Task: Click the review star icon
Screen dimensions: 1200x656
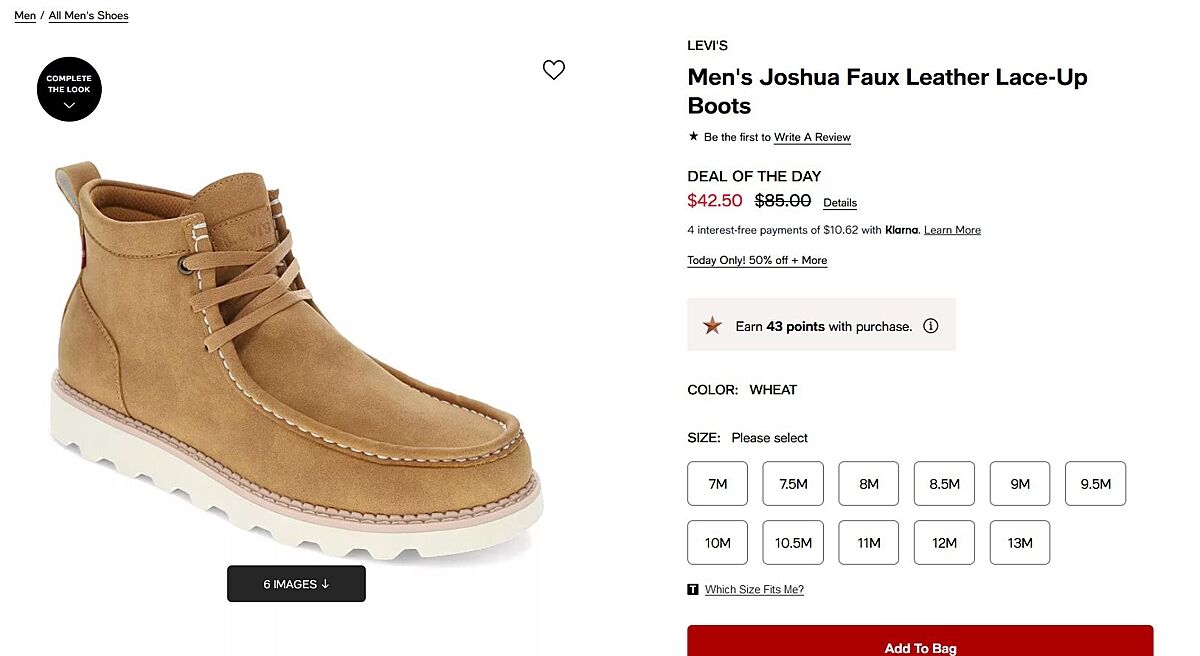Action: (x=693, y=137)
